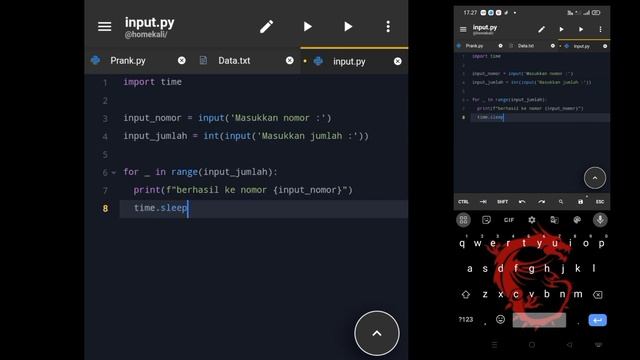
Task: Open keyboard settings gear icon
Action: [x=531, y=220]
